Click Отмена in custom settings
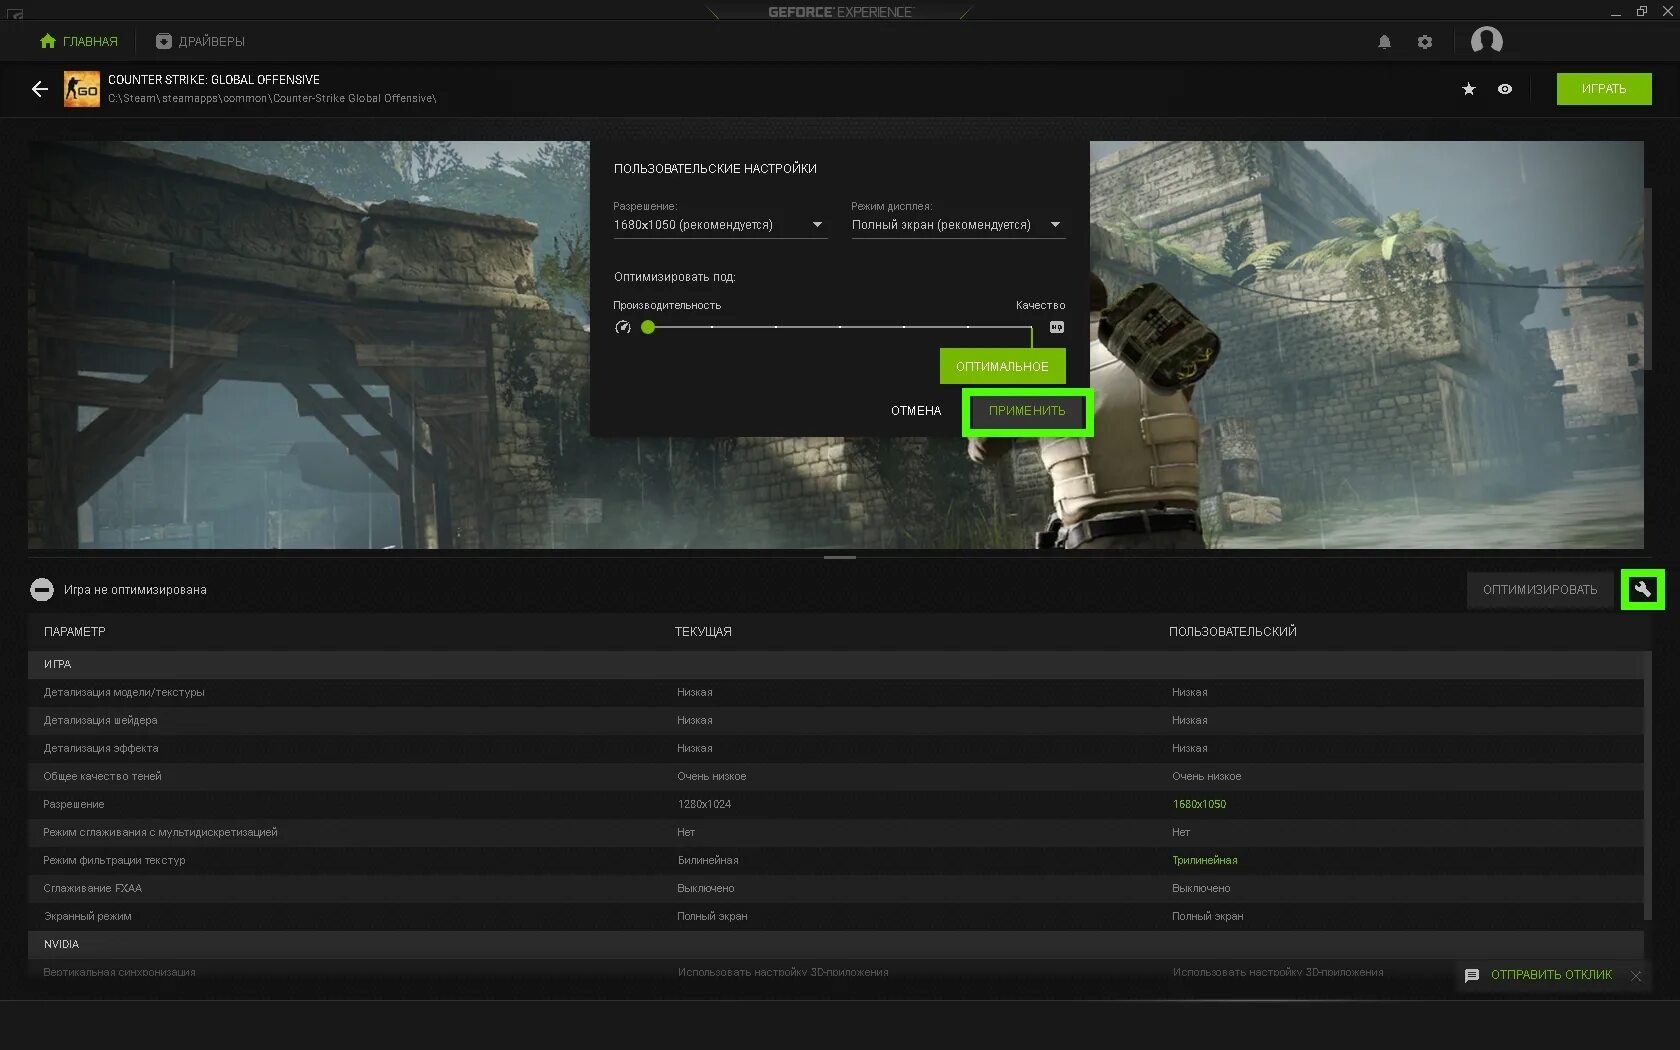The height and width of the screenshot is (1050, 1680). coord(916,411)
